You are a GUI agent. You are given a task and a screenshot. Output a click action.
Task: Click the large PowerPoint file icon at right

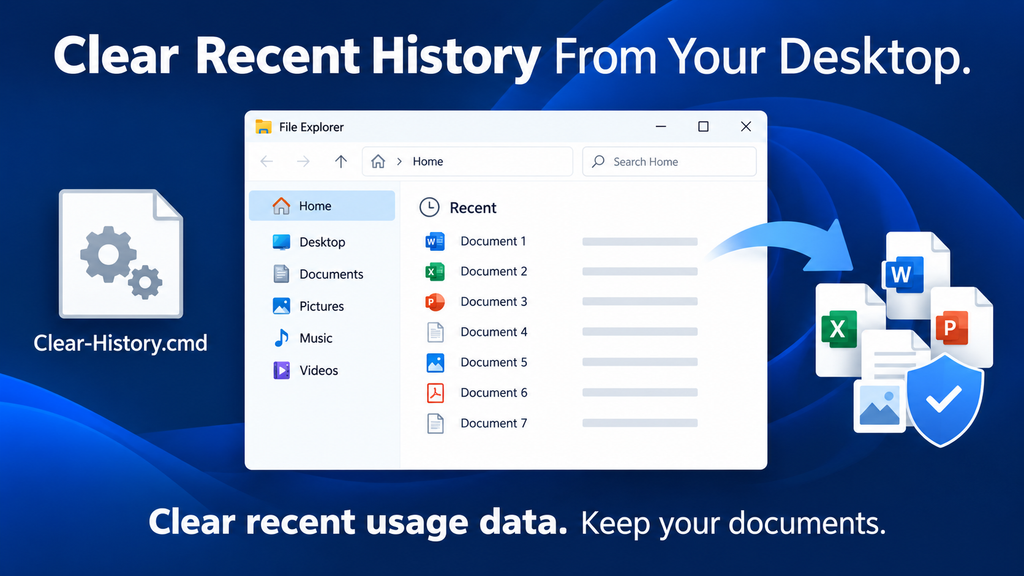[963, 327]
